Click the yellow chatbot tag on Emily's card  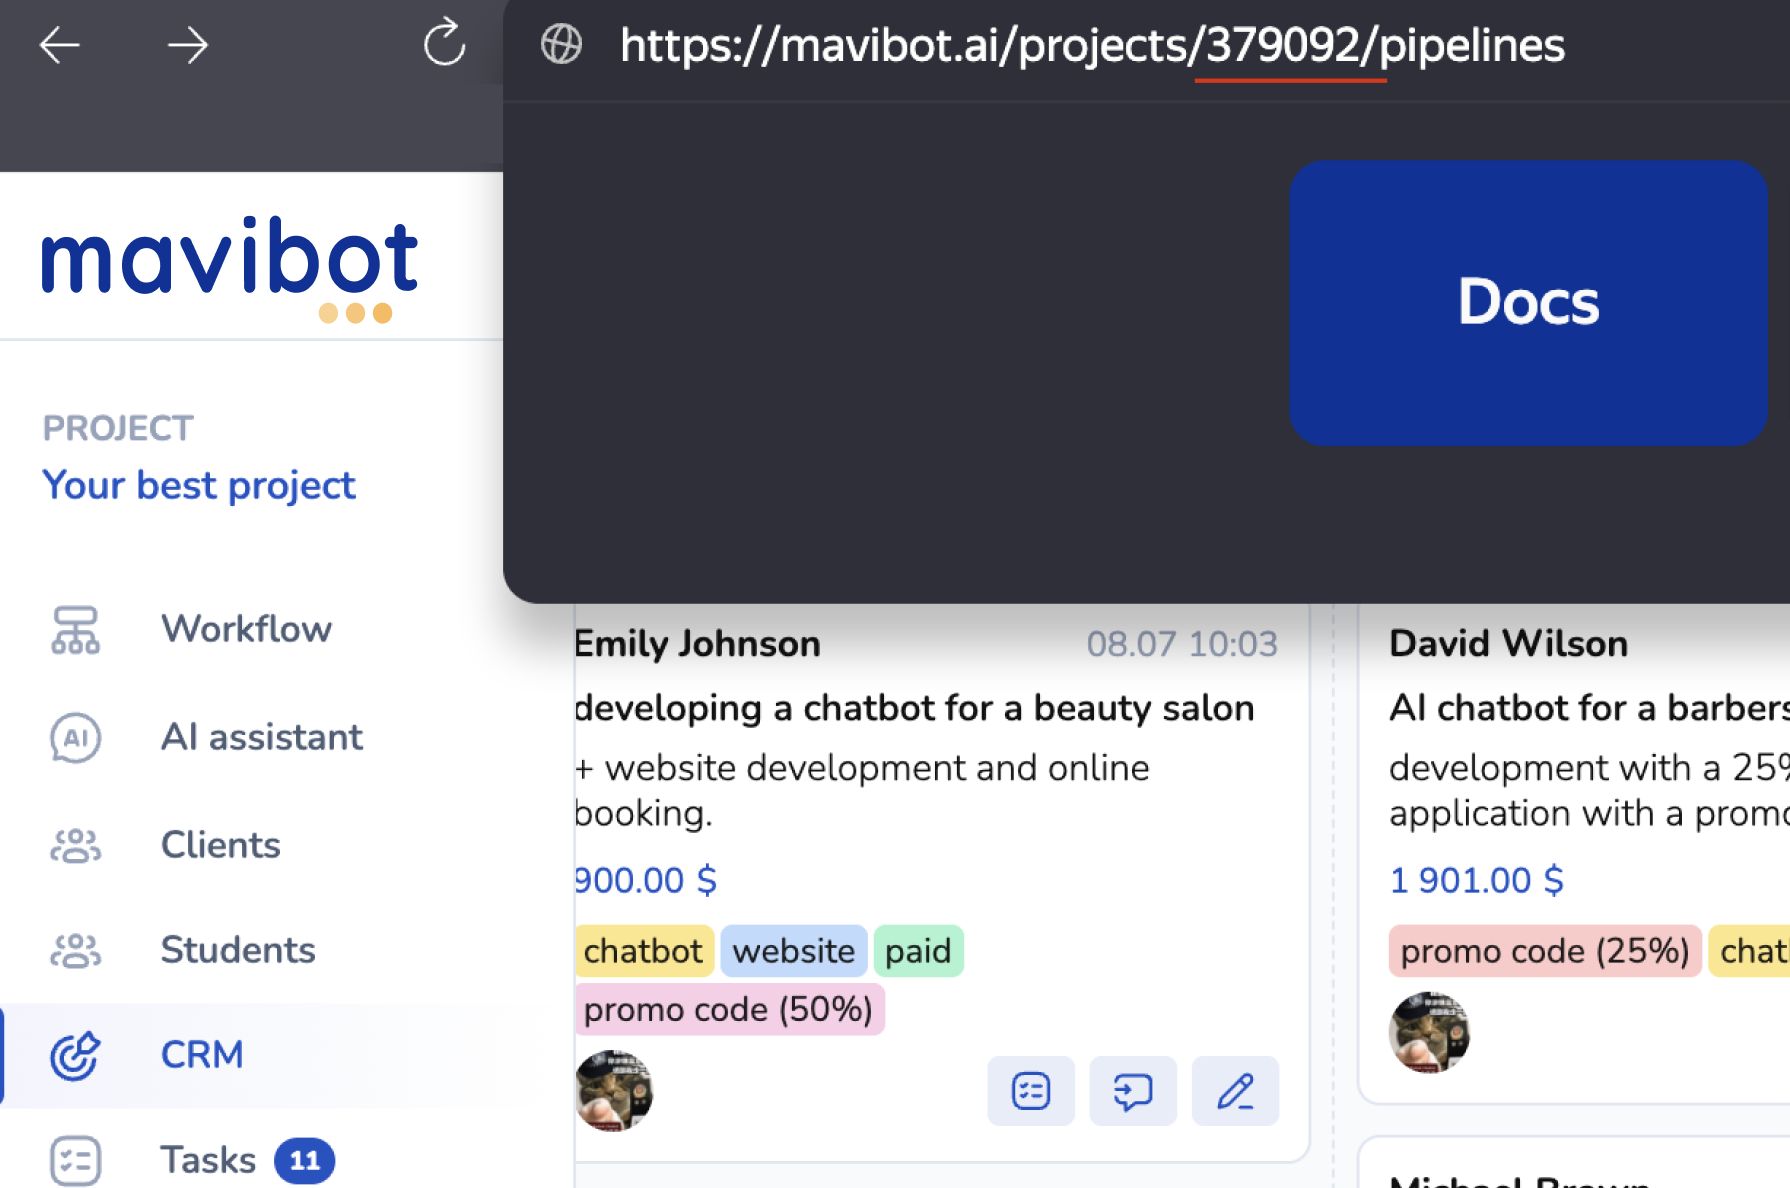tap(643, 951)
